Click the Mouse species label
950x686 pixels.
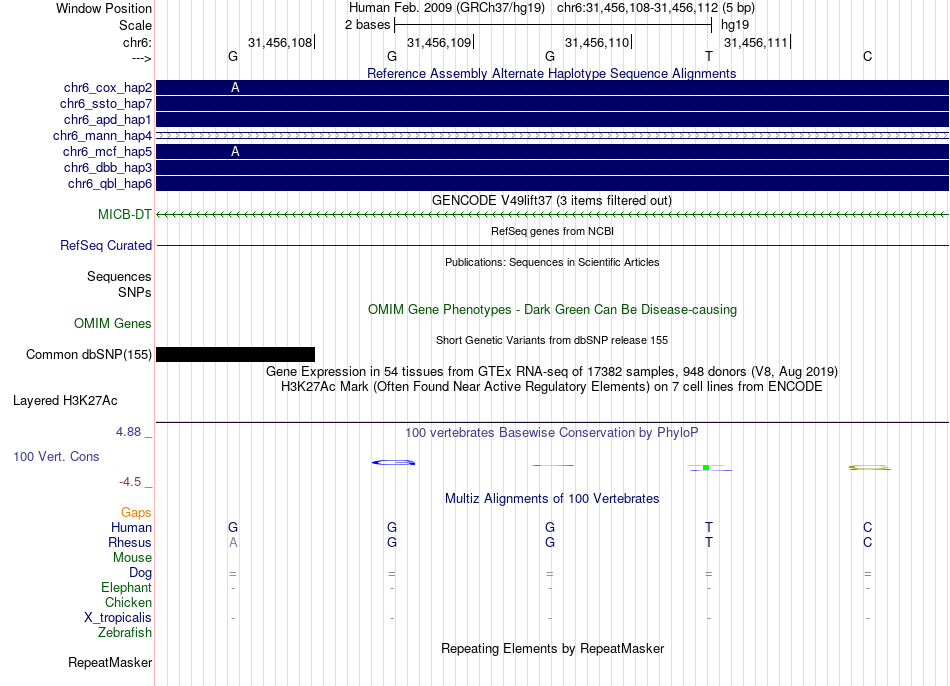point(132,558)
